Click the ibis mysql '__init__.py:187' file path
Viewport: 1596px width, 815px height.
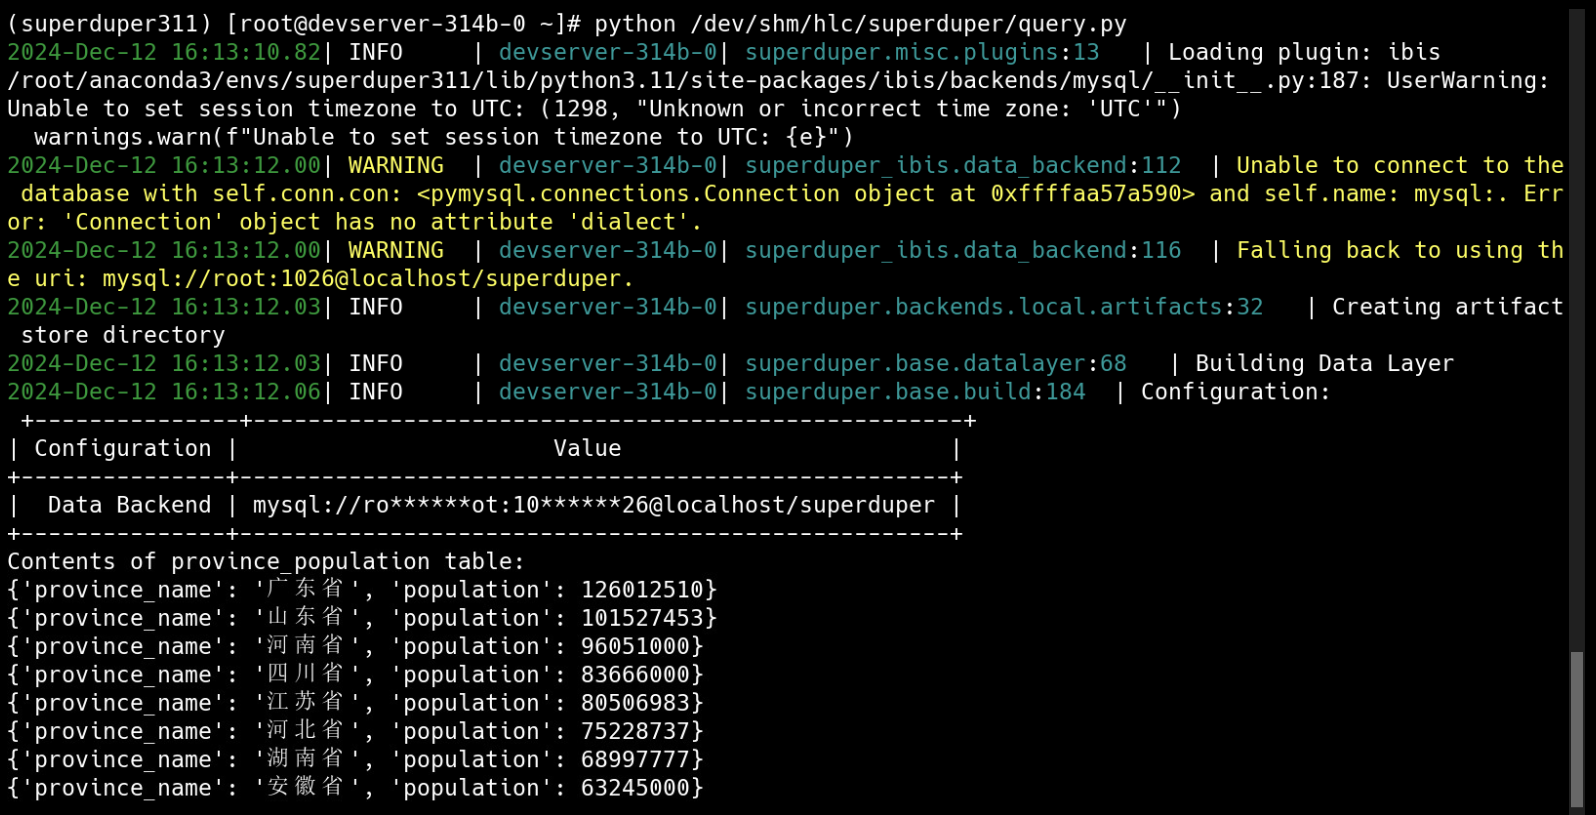point(689,80)
